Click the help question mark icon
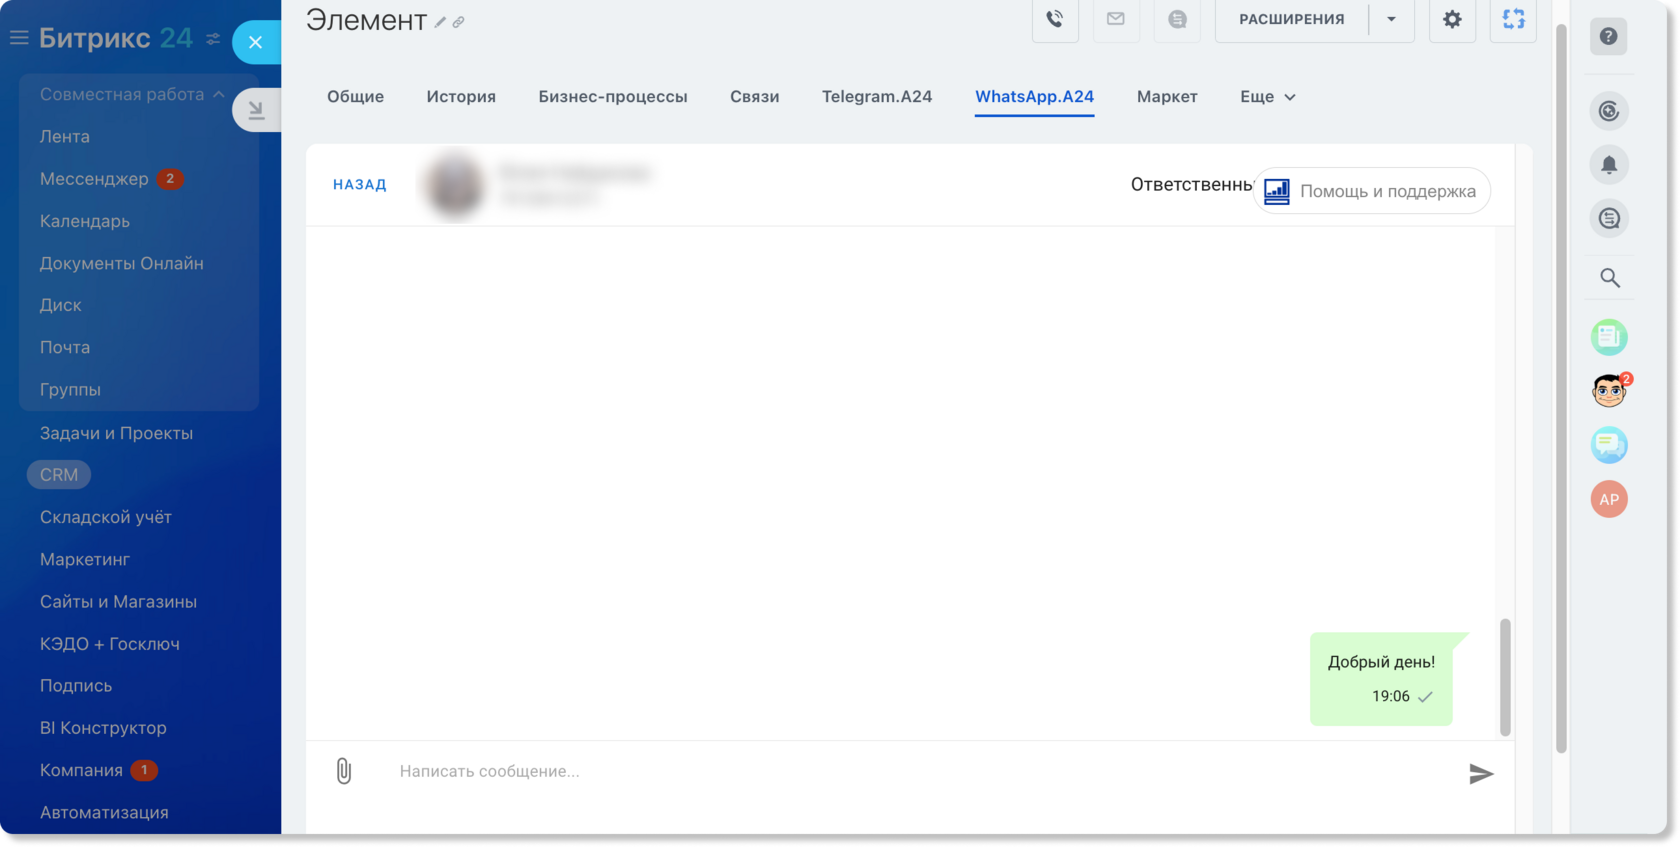1680x847 pixels. coord(1608,36)
